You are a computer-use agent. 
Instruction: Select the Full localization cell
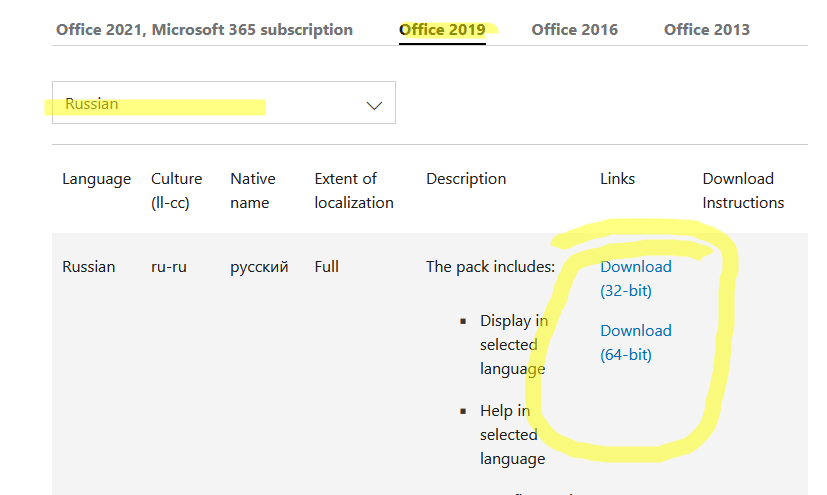[326, 267]
